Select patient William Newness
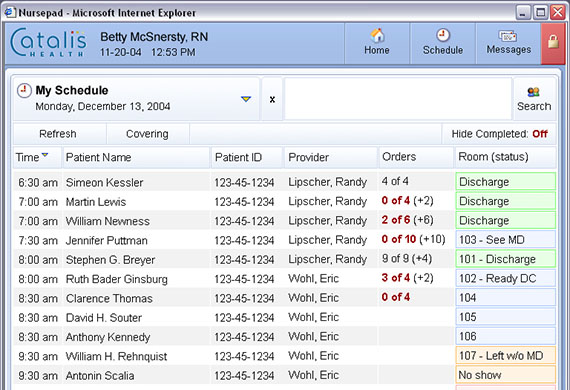 pyautogui.click(x=108, y=221)
